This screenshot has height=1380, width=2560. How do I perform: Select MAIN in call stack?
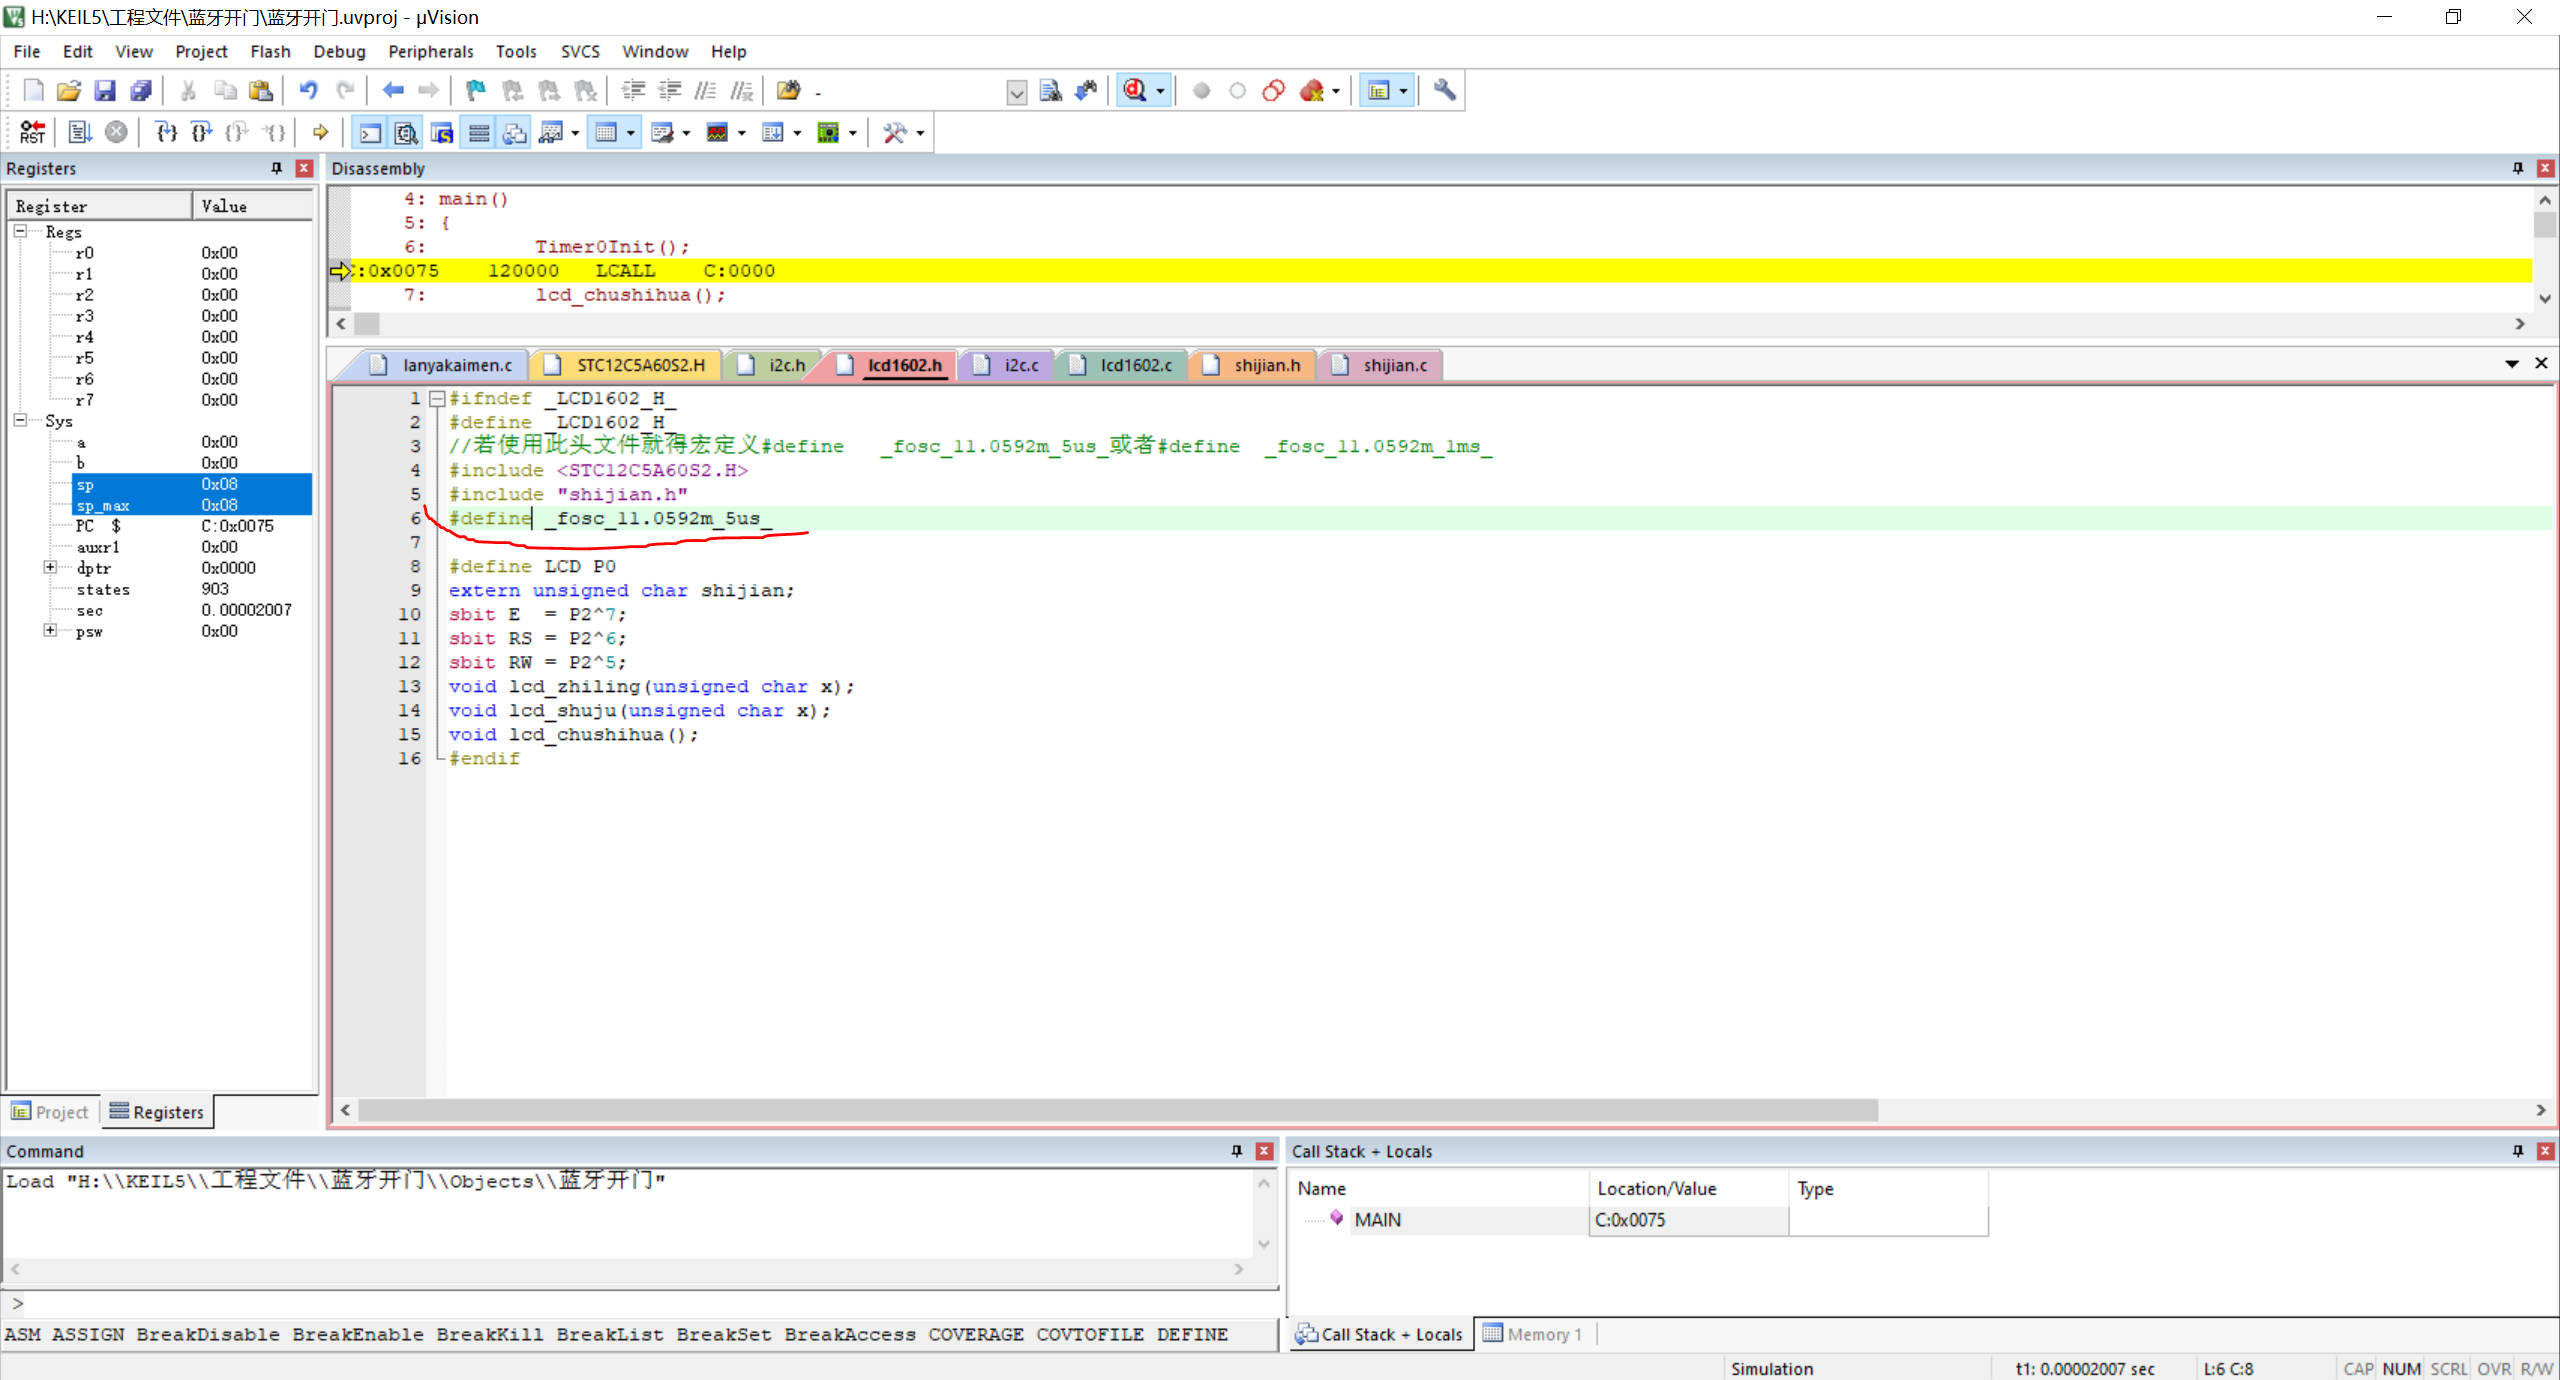coord(1377,1219)
